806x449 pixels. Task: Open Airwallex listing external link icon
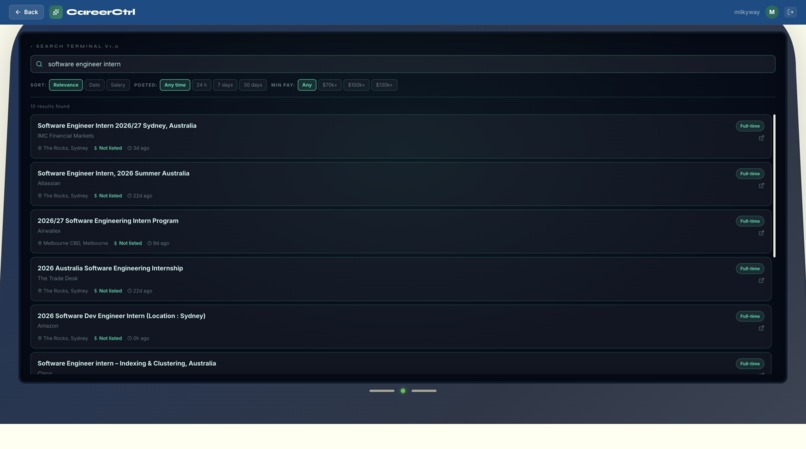(761, 233)
